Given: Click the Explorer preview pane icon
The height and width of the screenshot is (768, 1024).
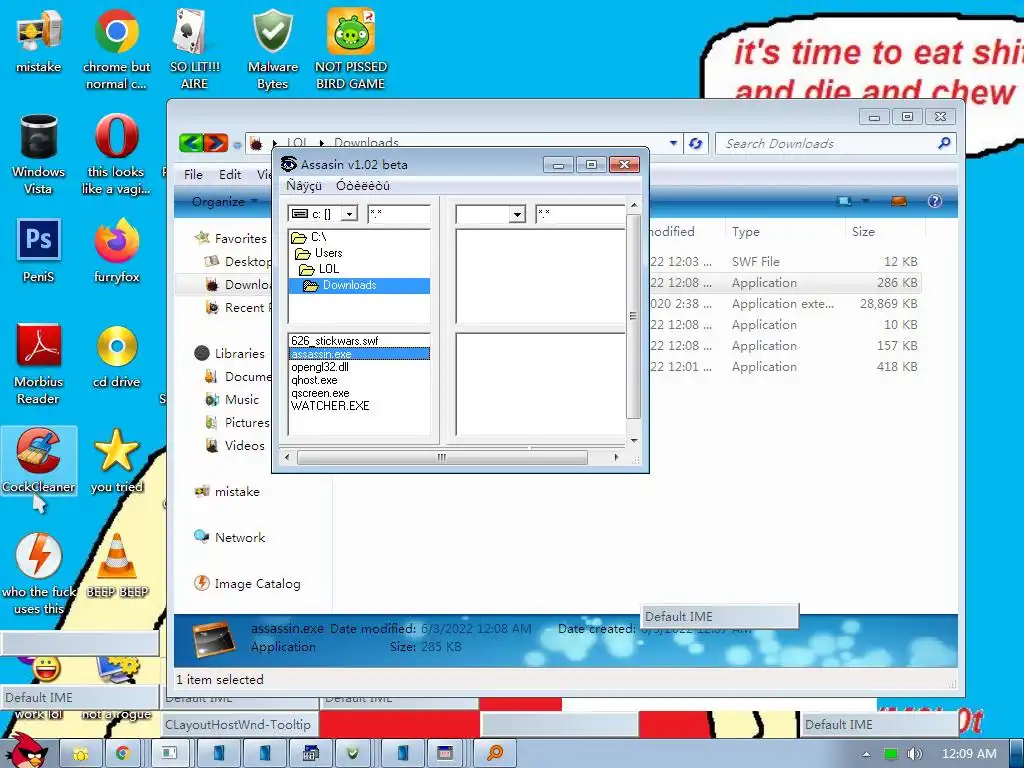Looking at the screenshot, I should click(899, 201).
